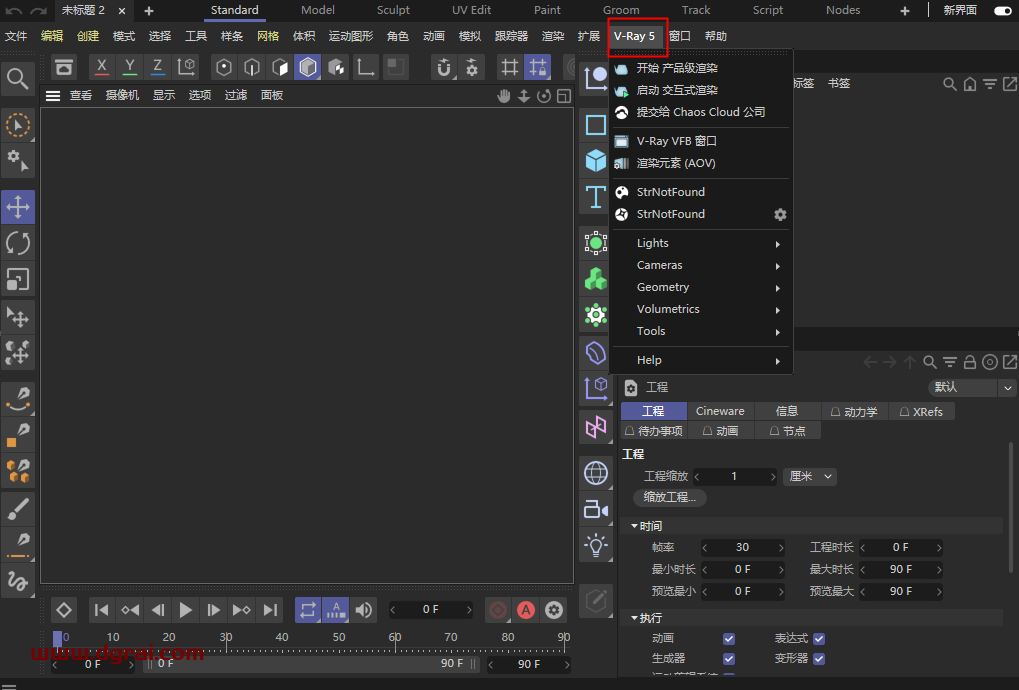Open the V-Ray 5 menu
Viewport: 1019px width, 690px height.
tap(635, 36)
